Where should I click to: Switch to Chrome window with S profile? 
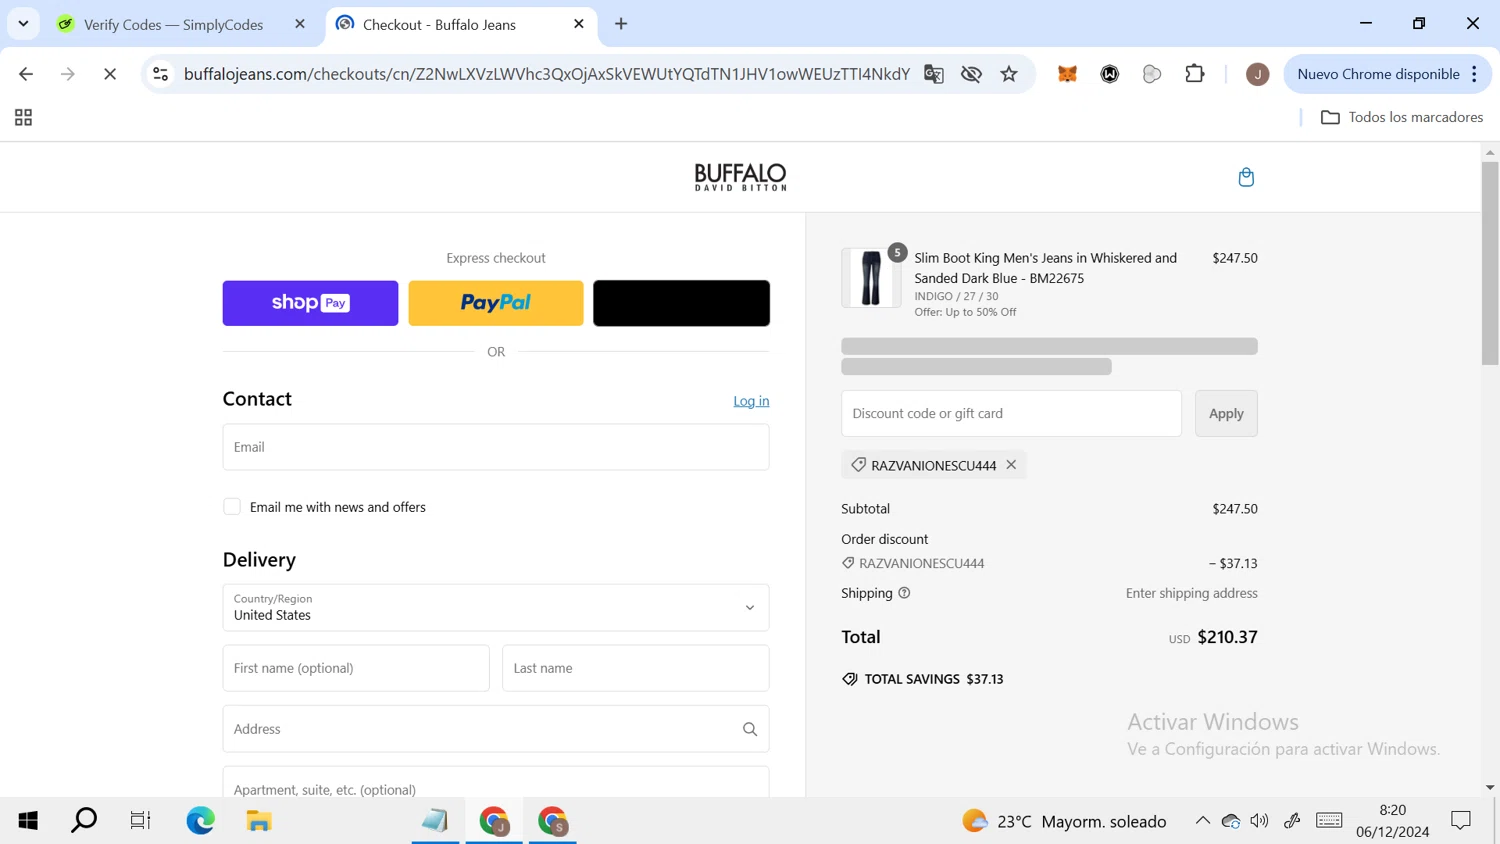pos(553,821)
